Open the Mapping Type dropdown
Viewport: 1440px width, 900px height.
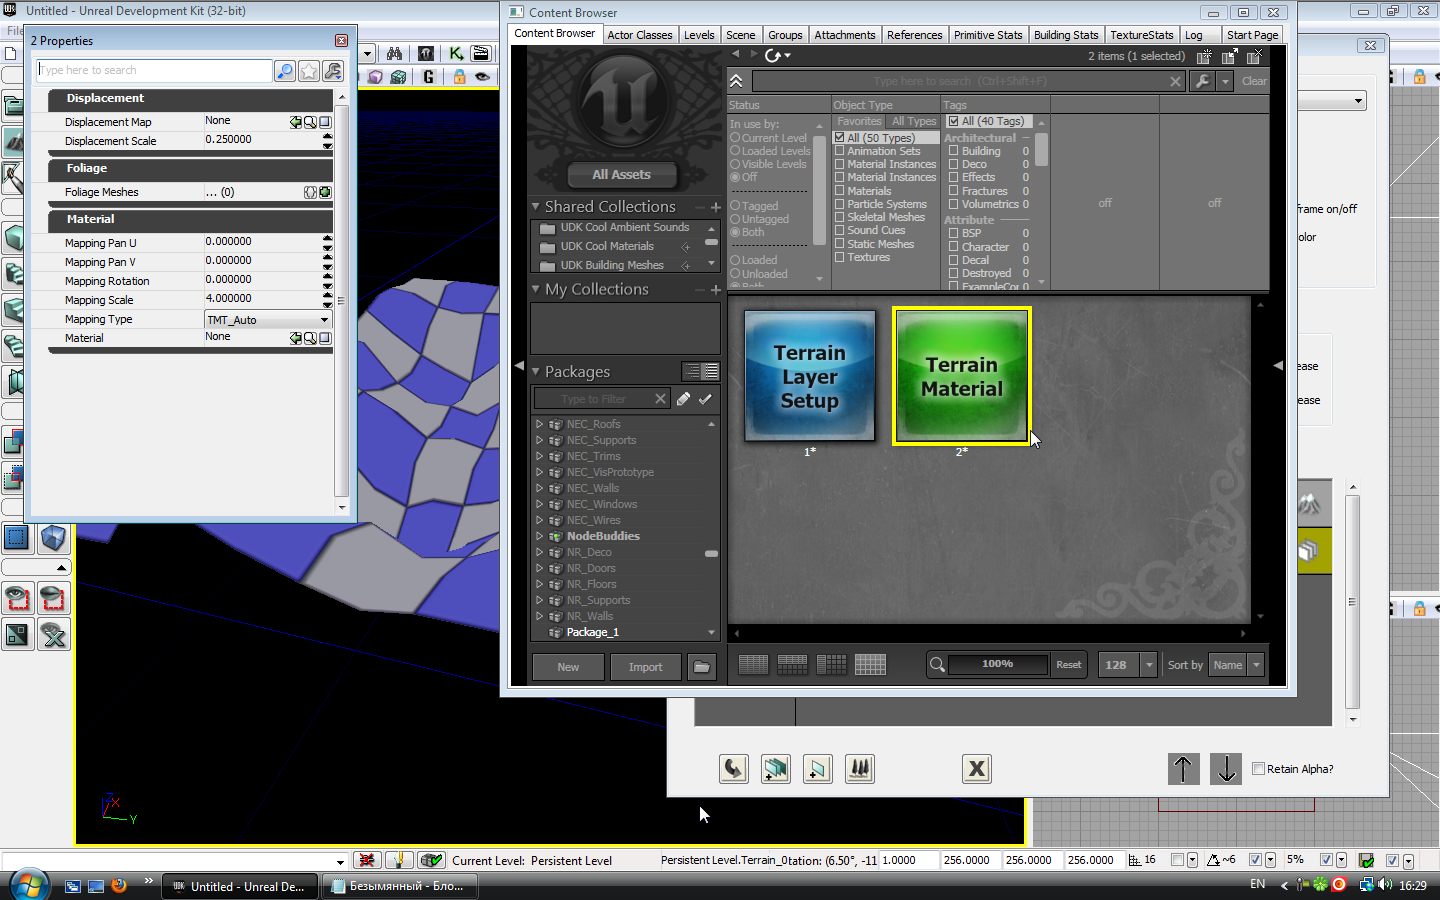point(268,320)
